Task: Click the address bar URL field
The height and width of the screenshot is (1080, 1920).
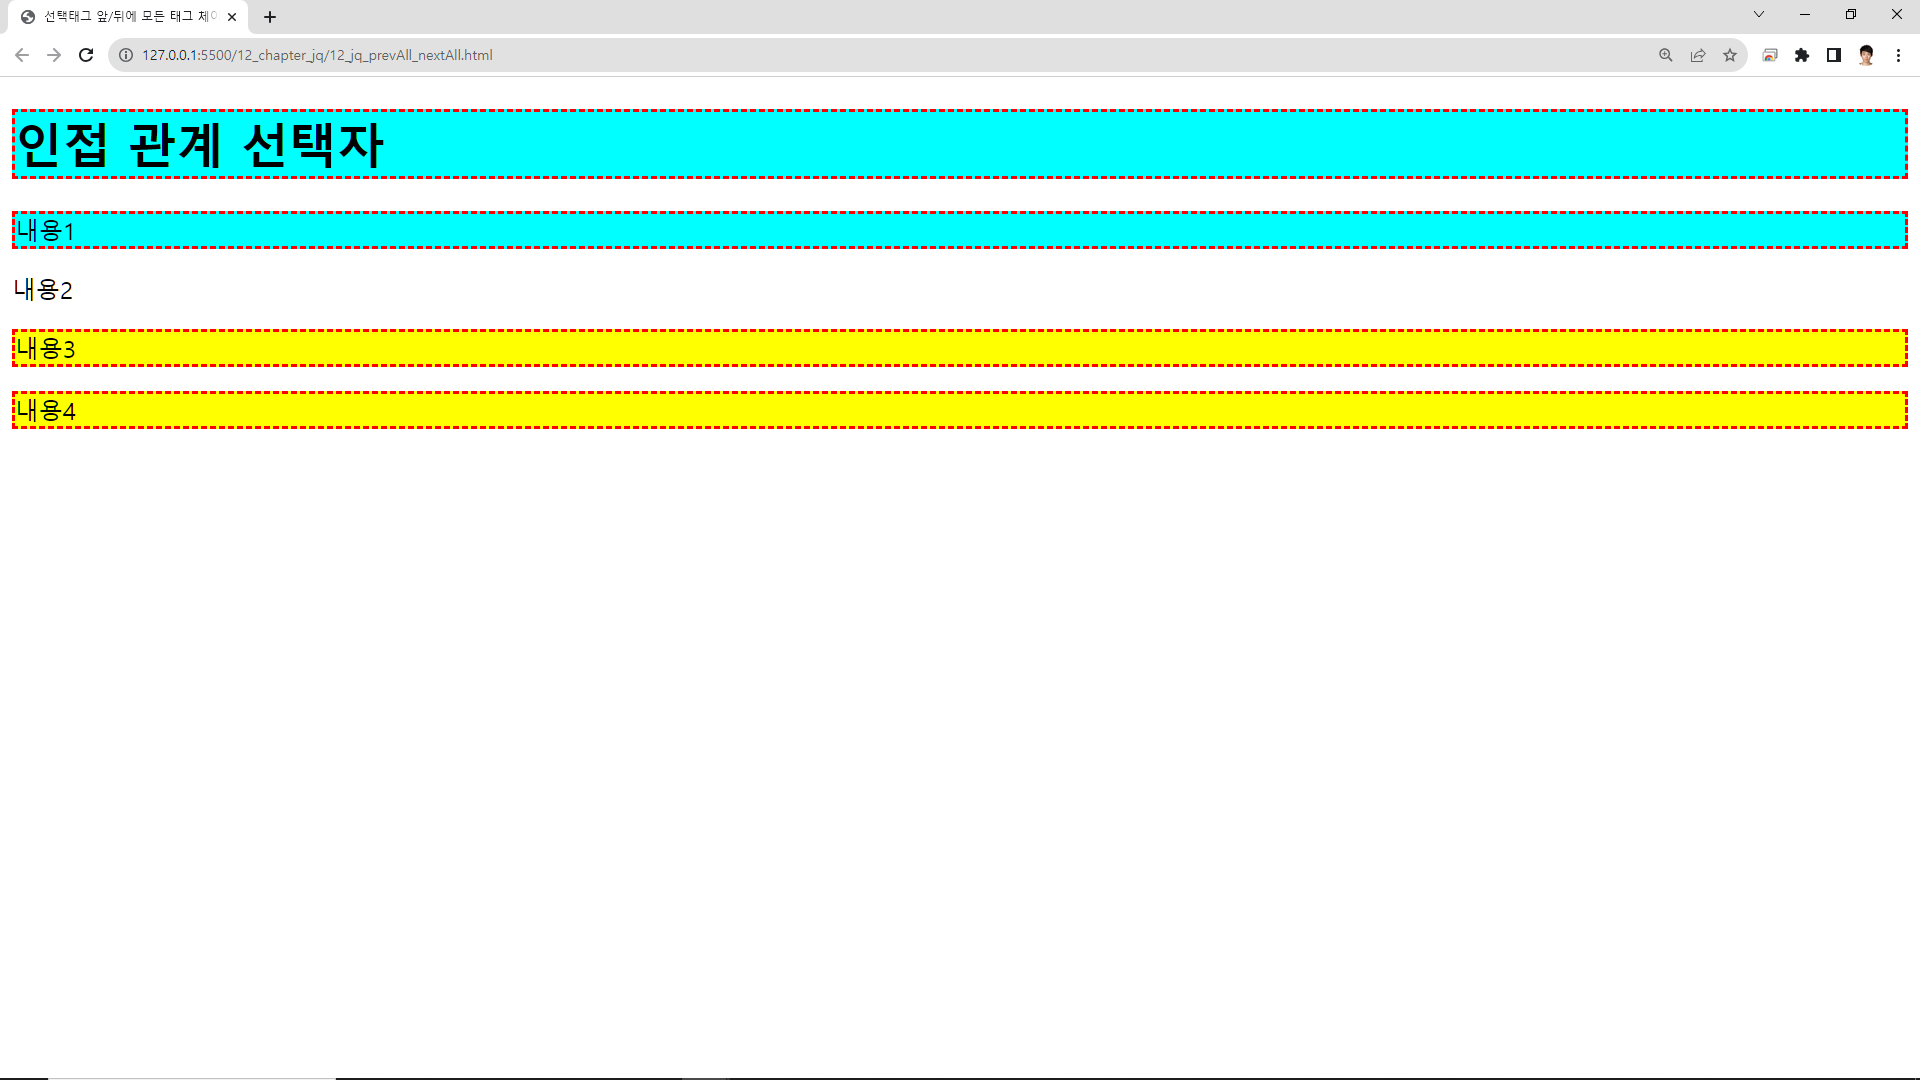Action: [800, 55]
